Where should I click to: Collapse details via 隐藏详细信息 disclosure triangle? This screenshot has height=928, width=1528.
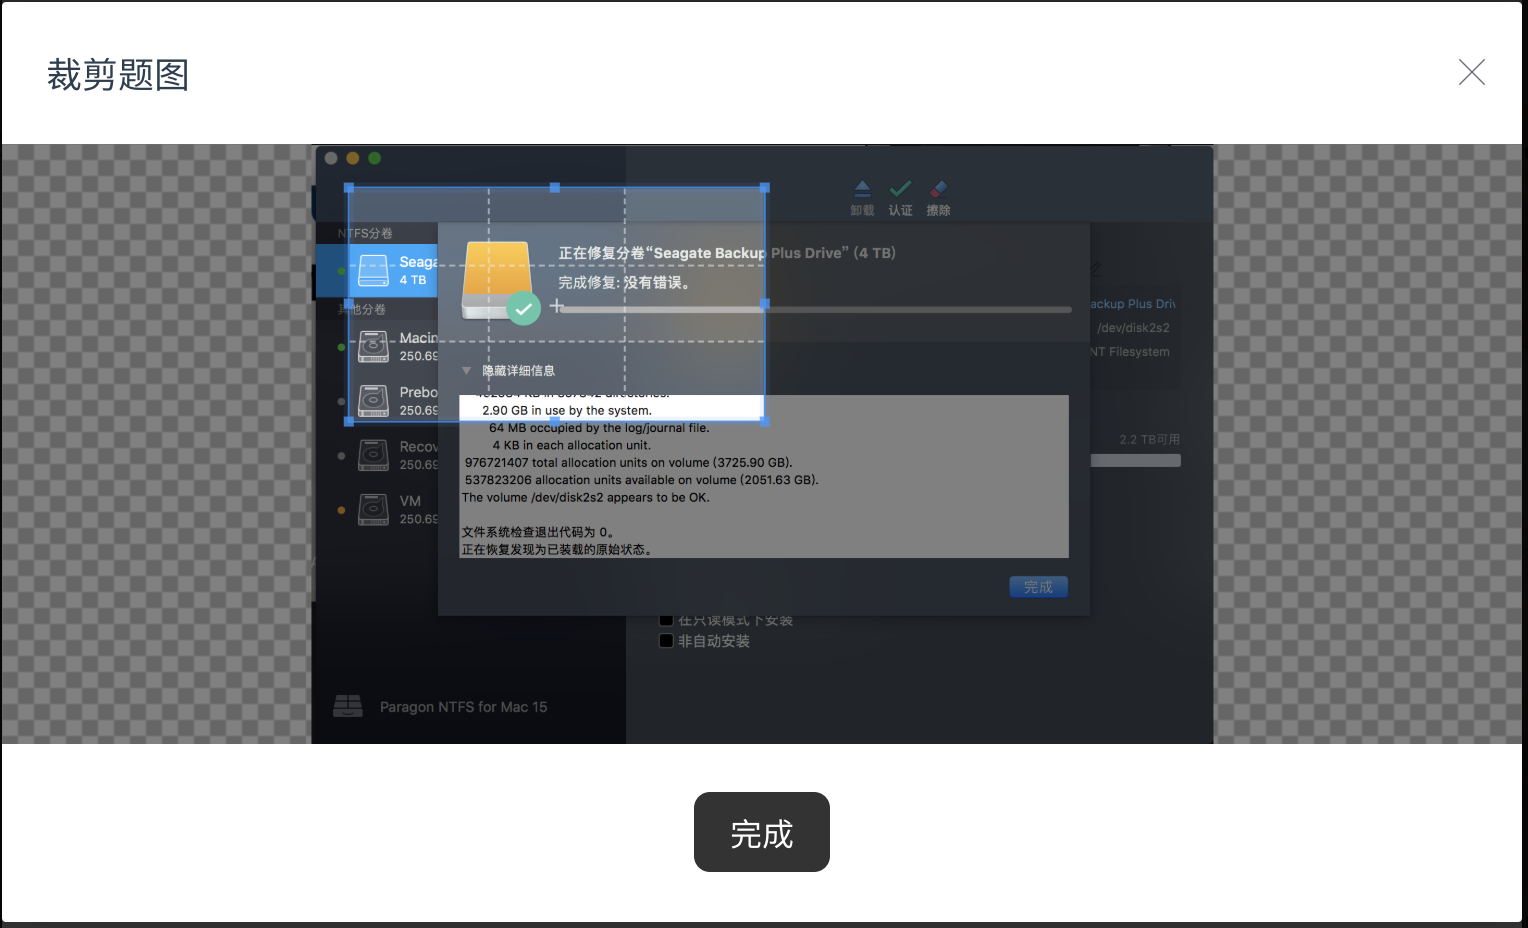(x=466, y=369)
